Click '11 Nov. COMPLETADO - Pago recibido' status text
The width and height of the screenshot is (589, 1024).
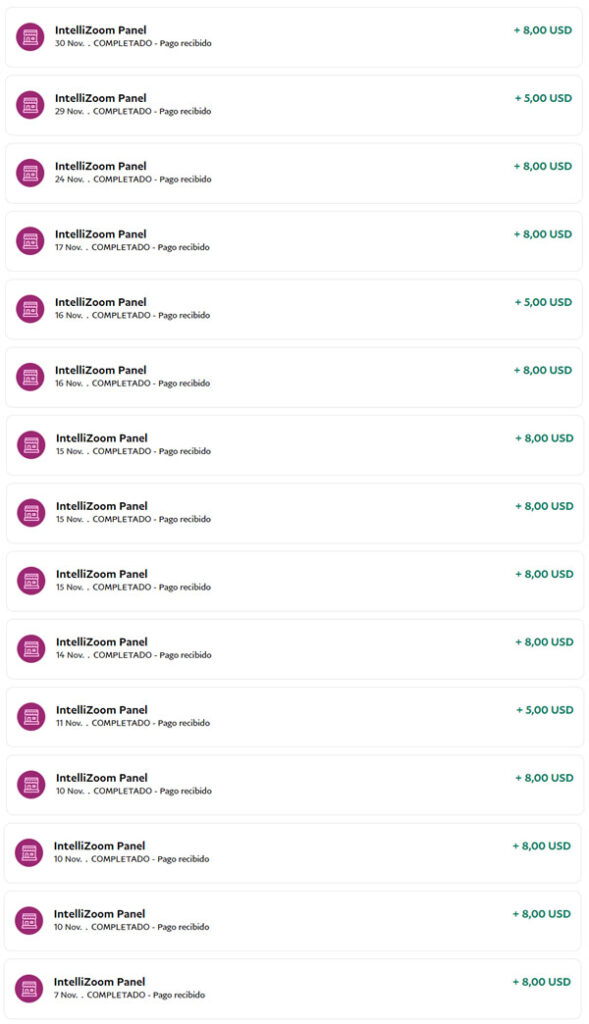tap(133, 723)
